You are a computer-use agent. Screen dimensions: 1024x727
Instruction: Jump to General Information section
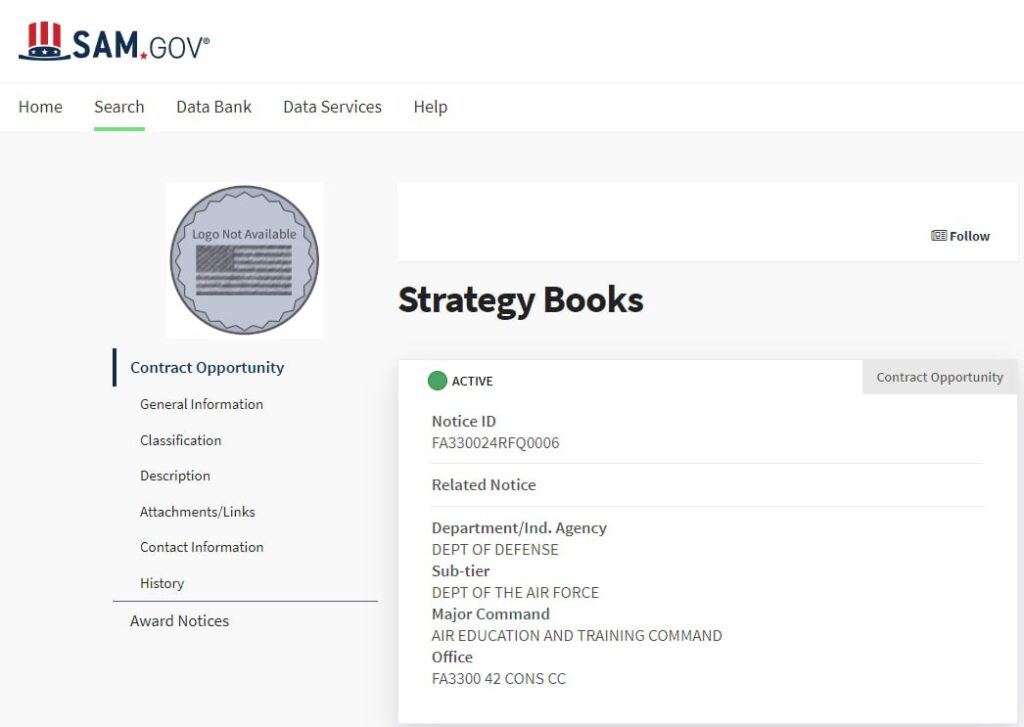click(202, 404)
